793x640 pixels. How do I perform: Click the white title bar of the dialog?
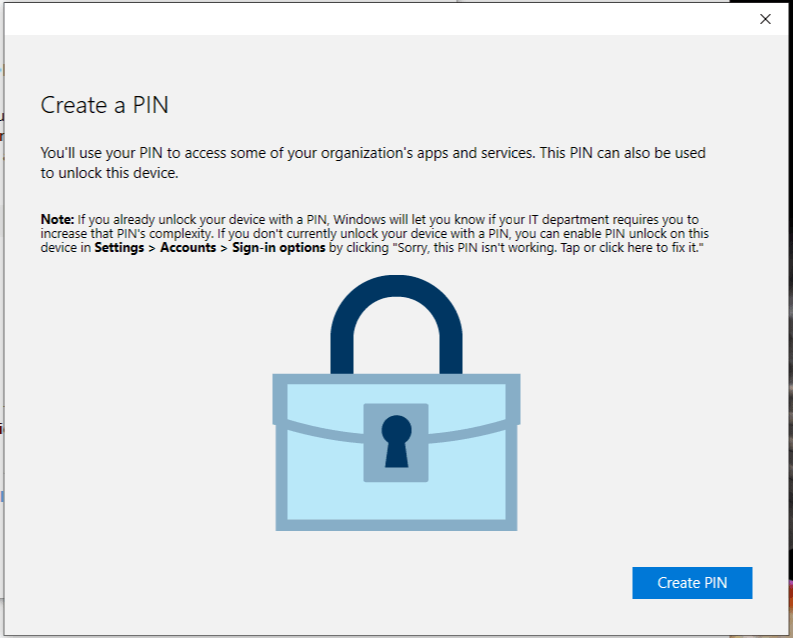pos(379,19)
